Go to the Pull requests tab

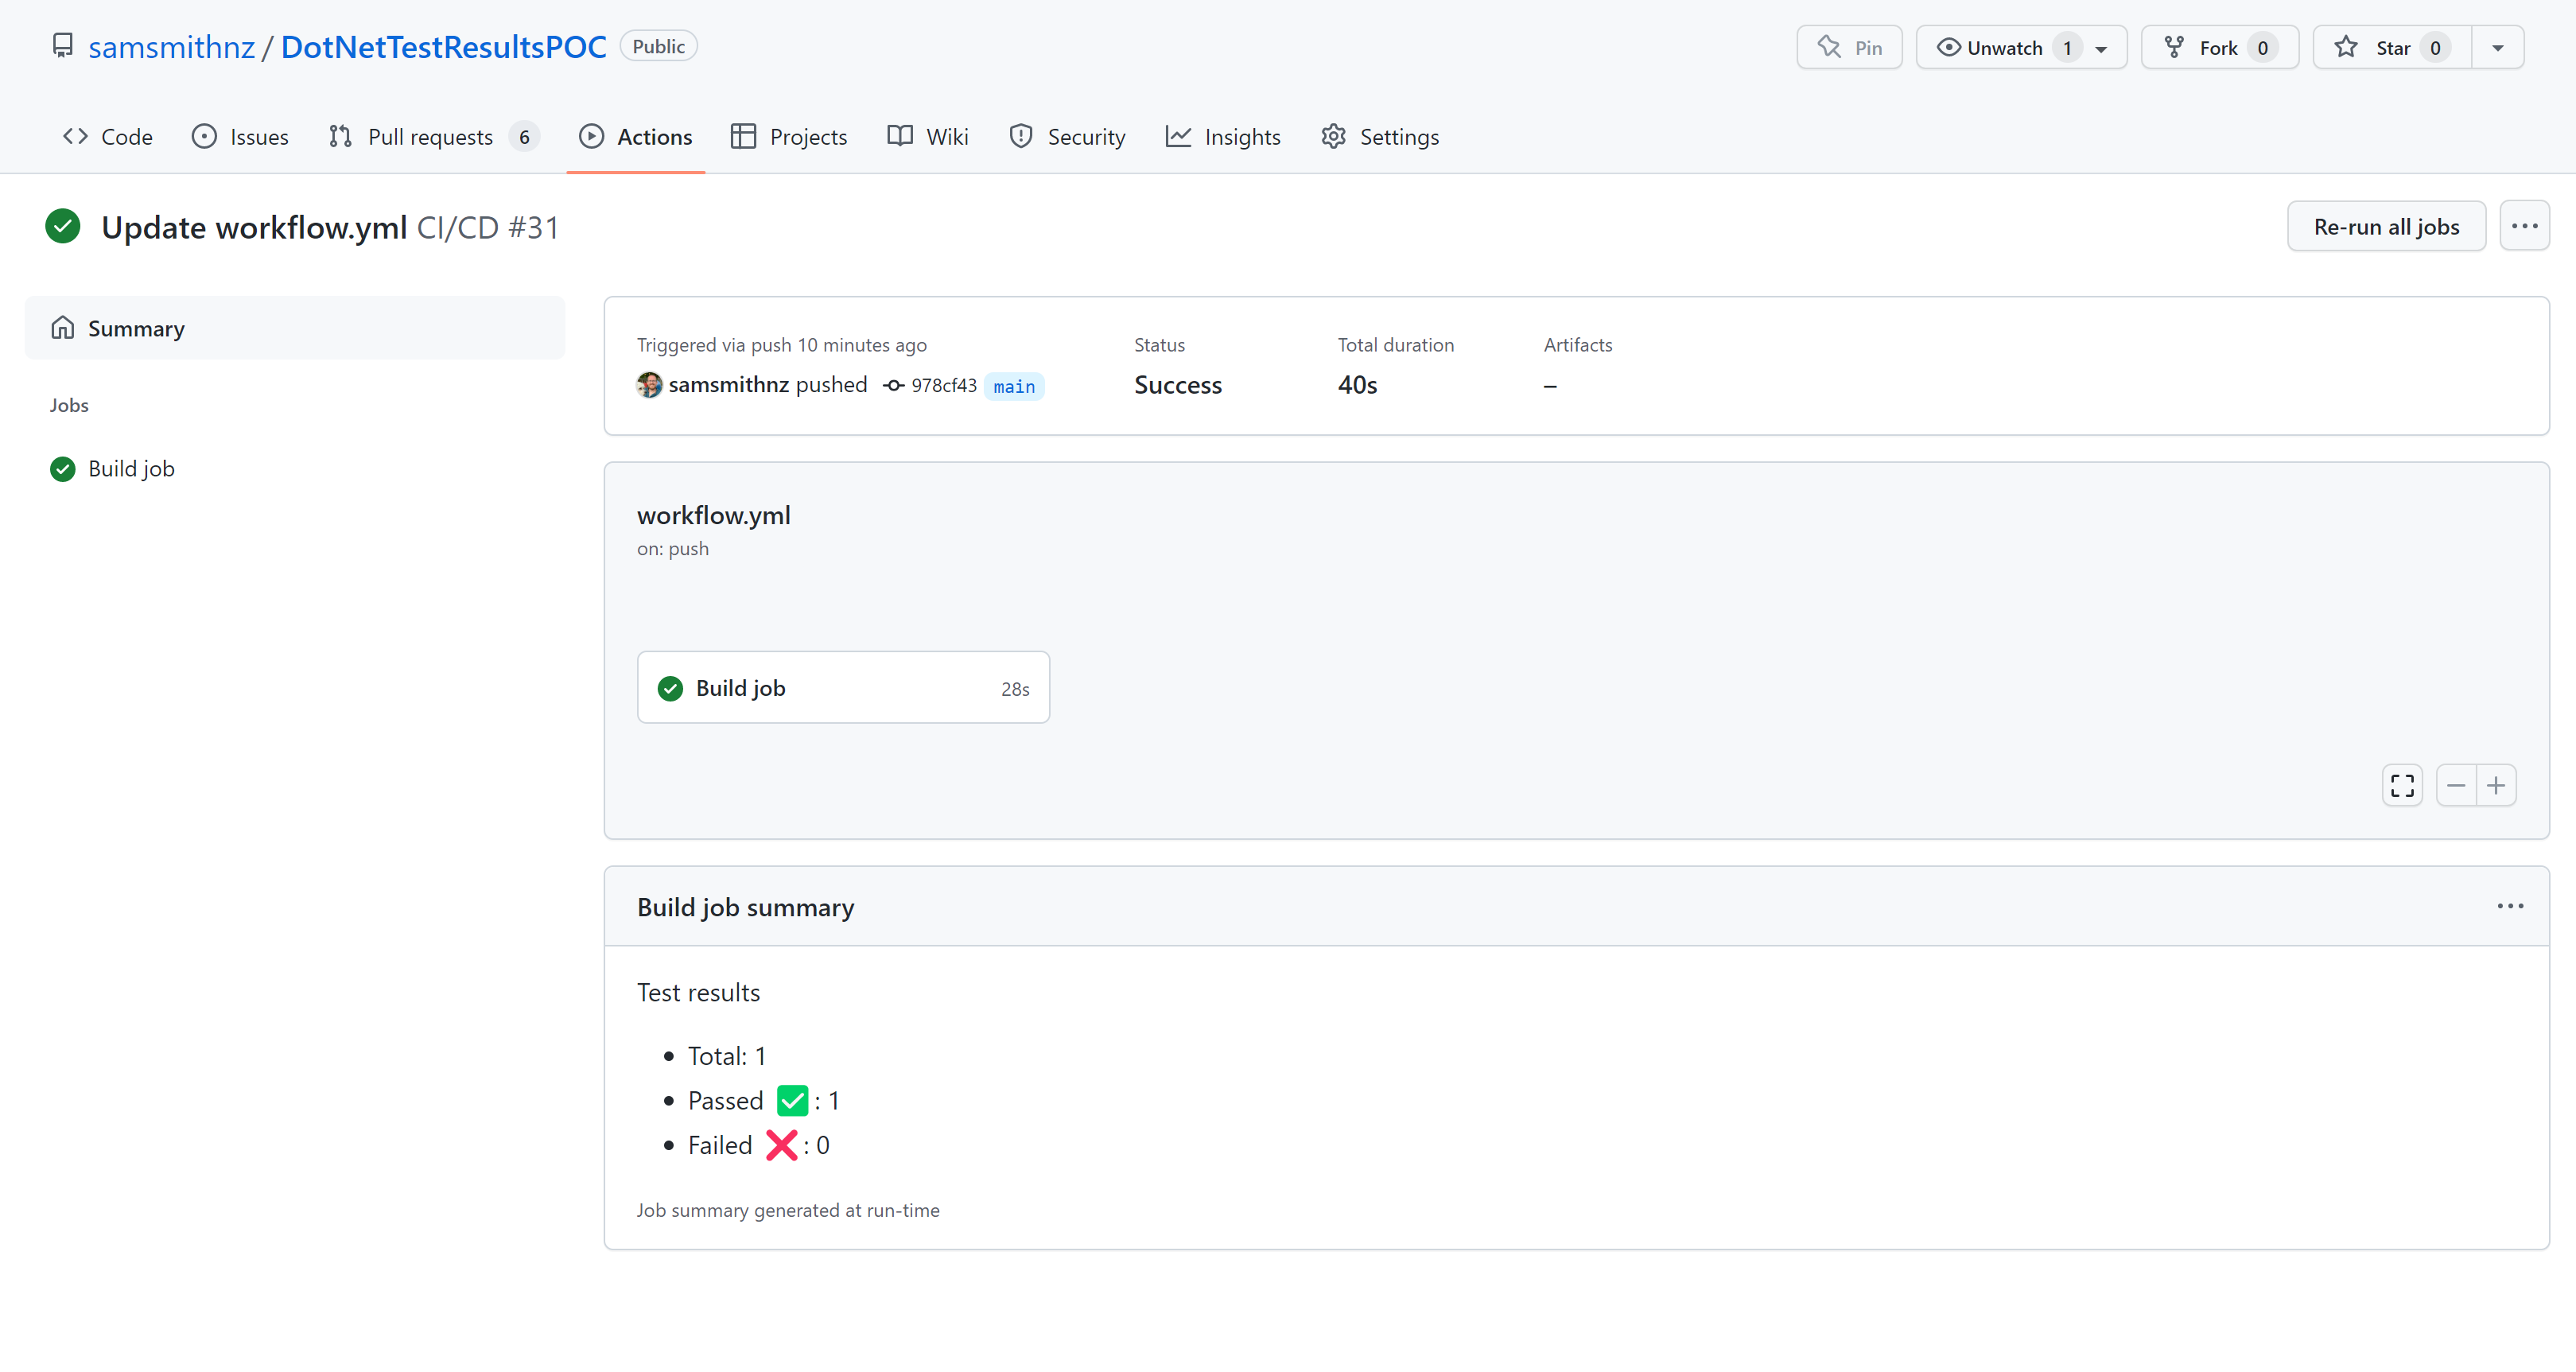click(x=434, y=137)
